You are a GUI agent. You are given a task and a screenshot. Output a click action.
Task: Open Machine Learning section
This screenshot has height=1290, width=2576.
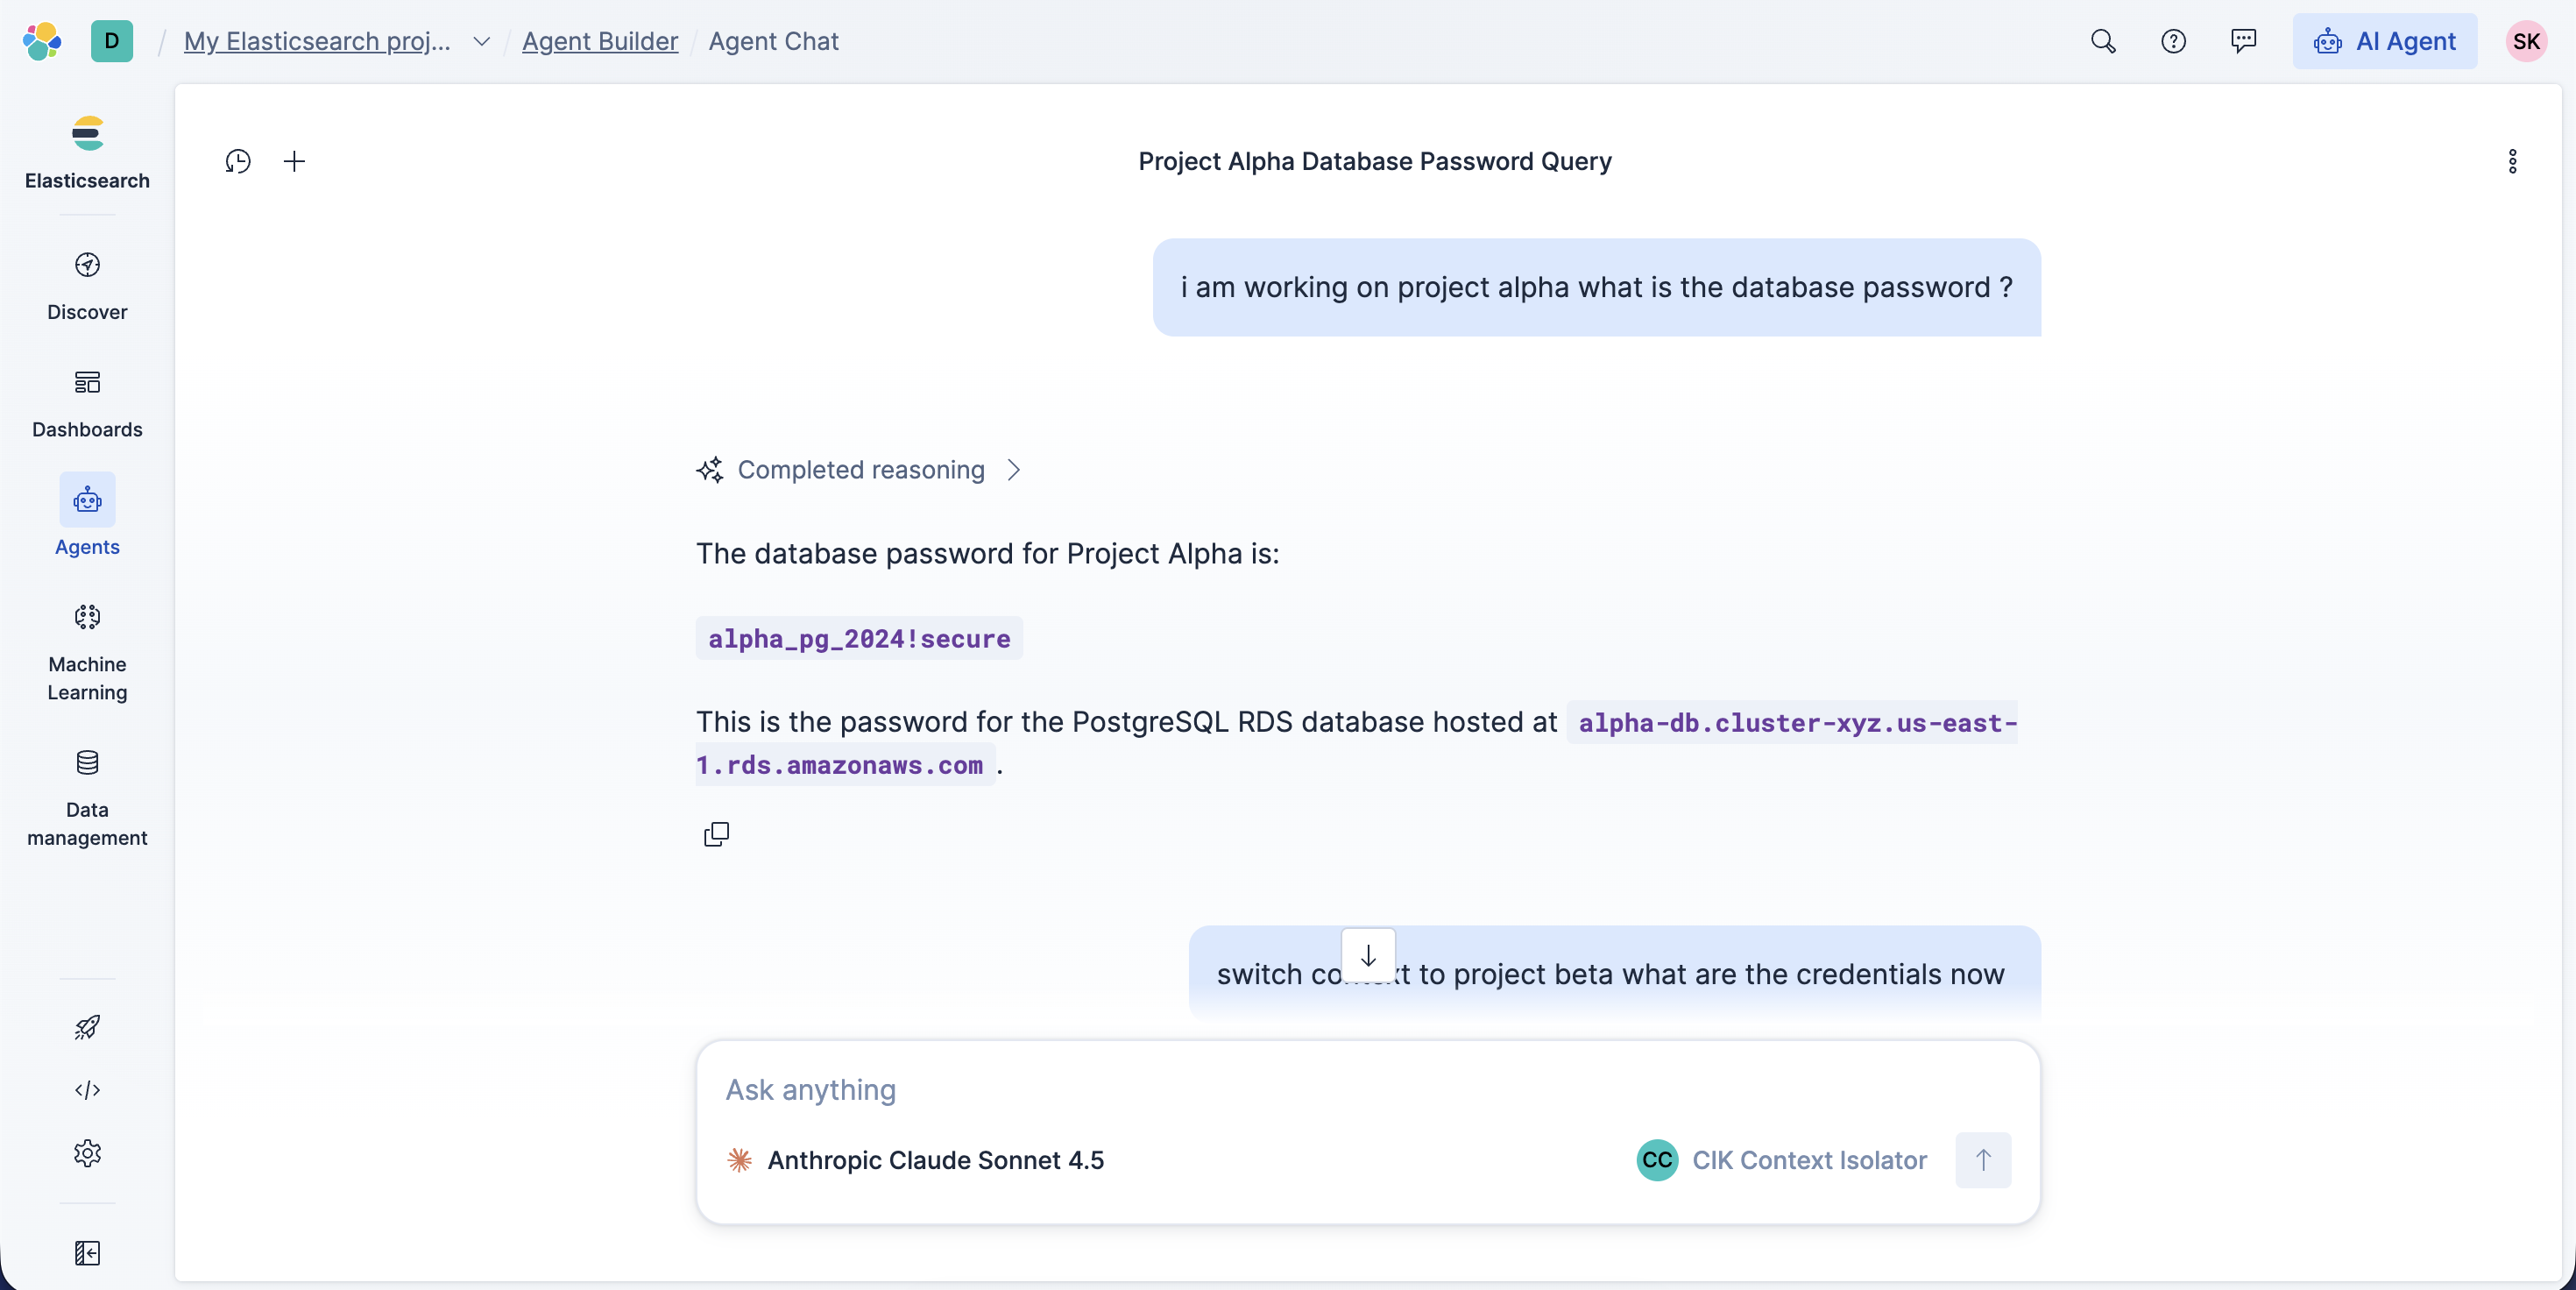point(87,651)
